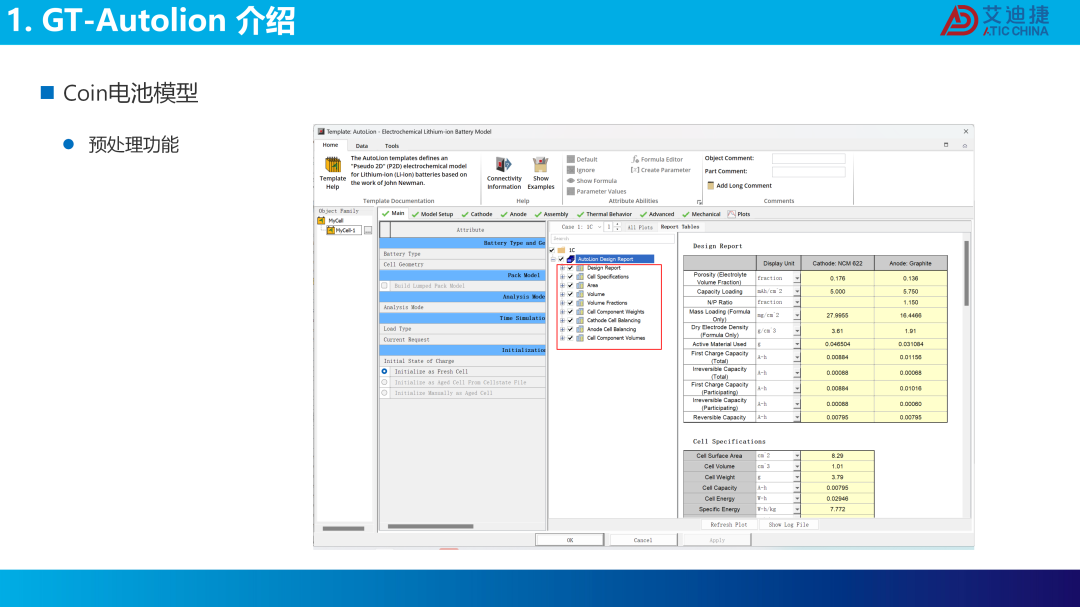Click the 1C folder icon in tree
Viewport: 1080px width, 607px height.
click(x=562, y=250)
